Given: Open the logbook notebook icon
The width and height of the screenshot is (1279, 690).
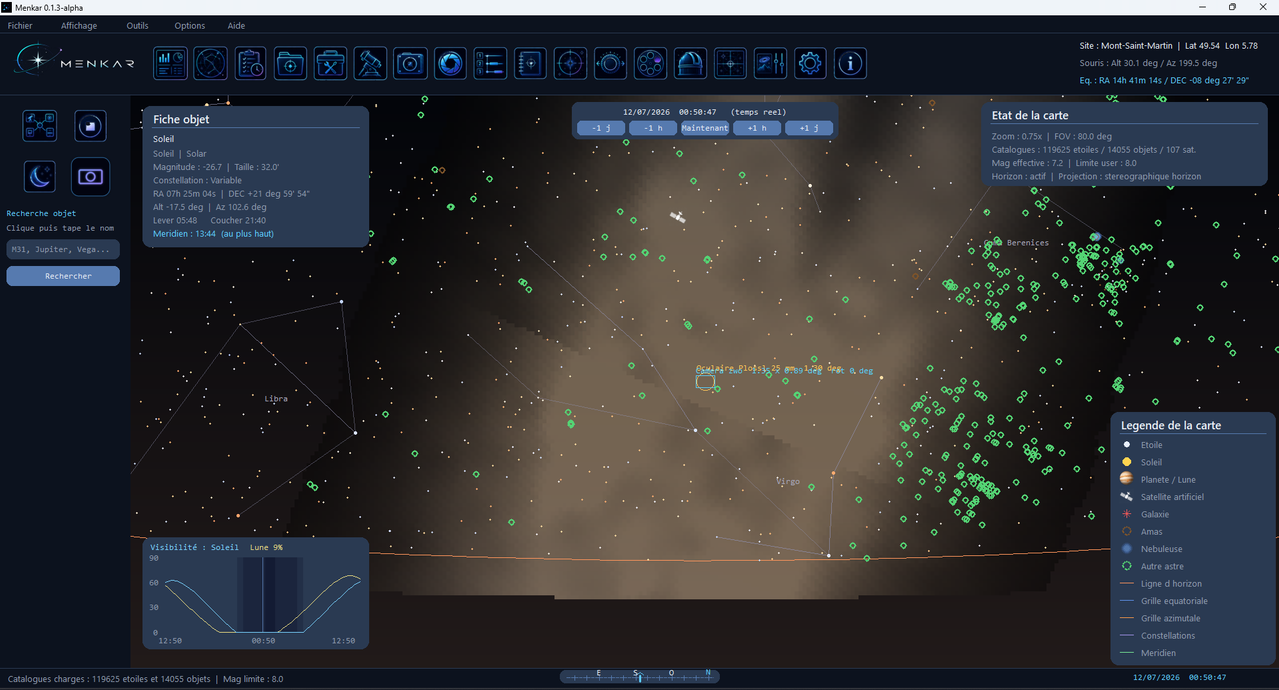Looking at the screenshot, I should click(x=531, y=63).
